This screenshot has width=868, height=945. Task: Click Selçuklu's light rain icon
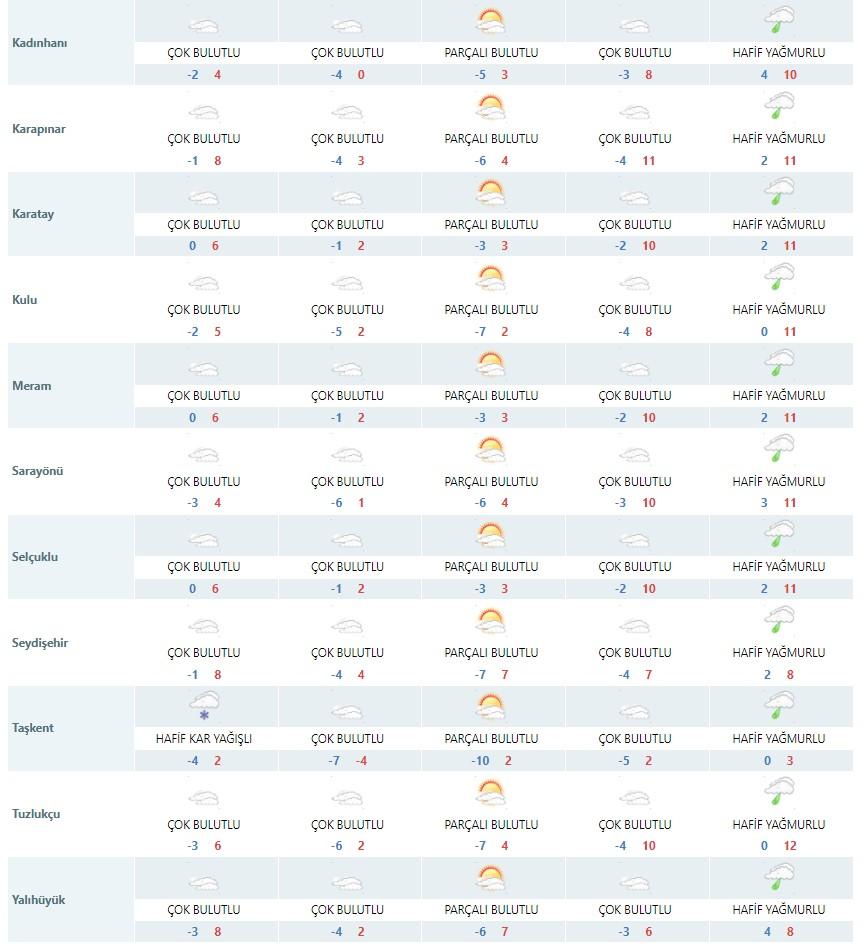779,534
